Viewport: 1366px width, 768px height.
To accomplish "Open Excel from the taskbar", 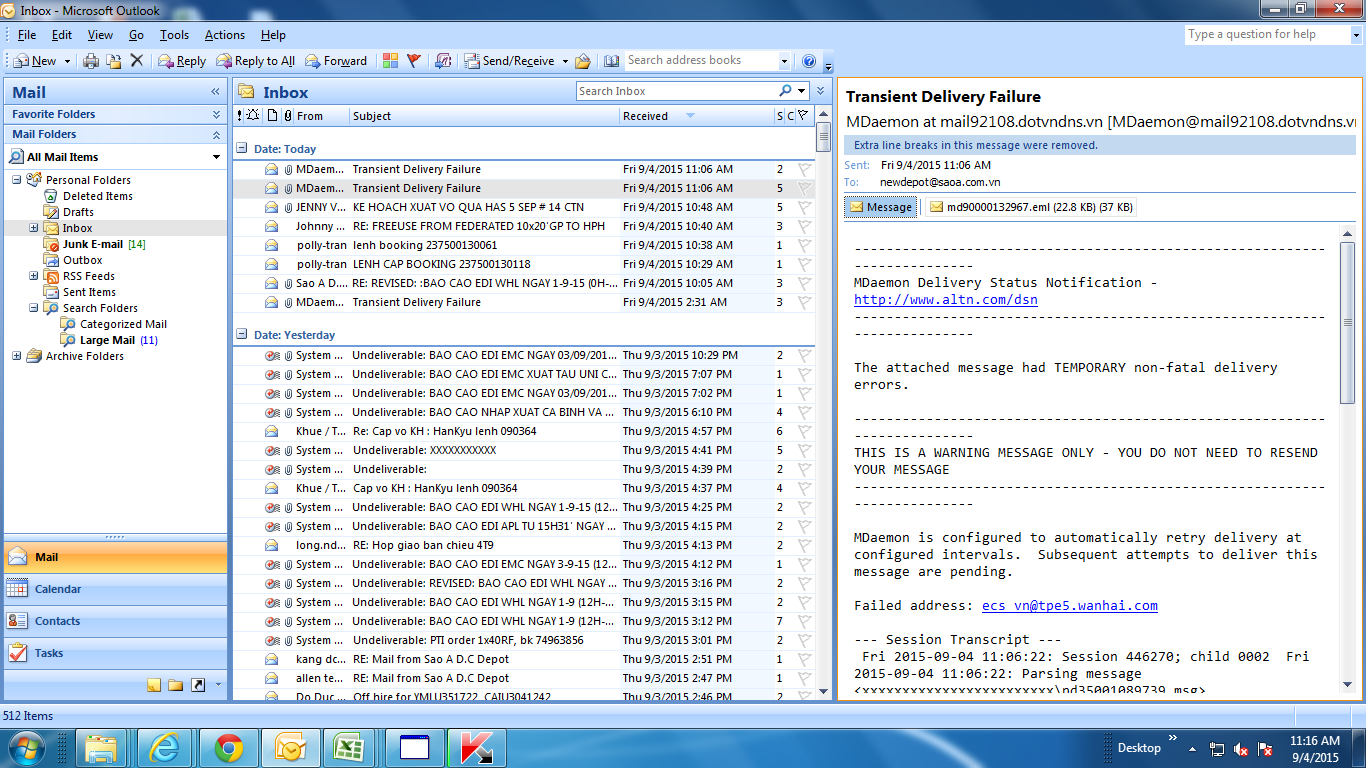I will pos(348,748).
